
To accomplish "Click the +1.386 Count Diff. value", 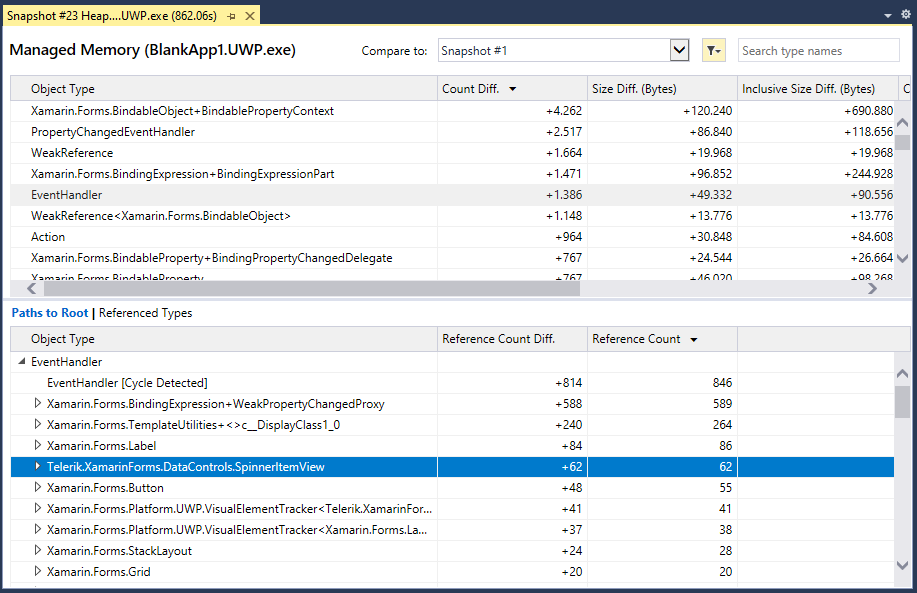I will tap(564, 195).
